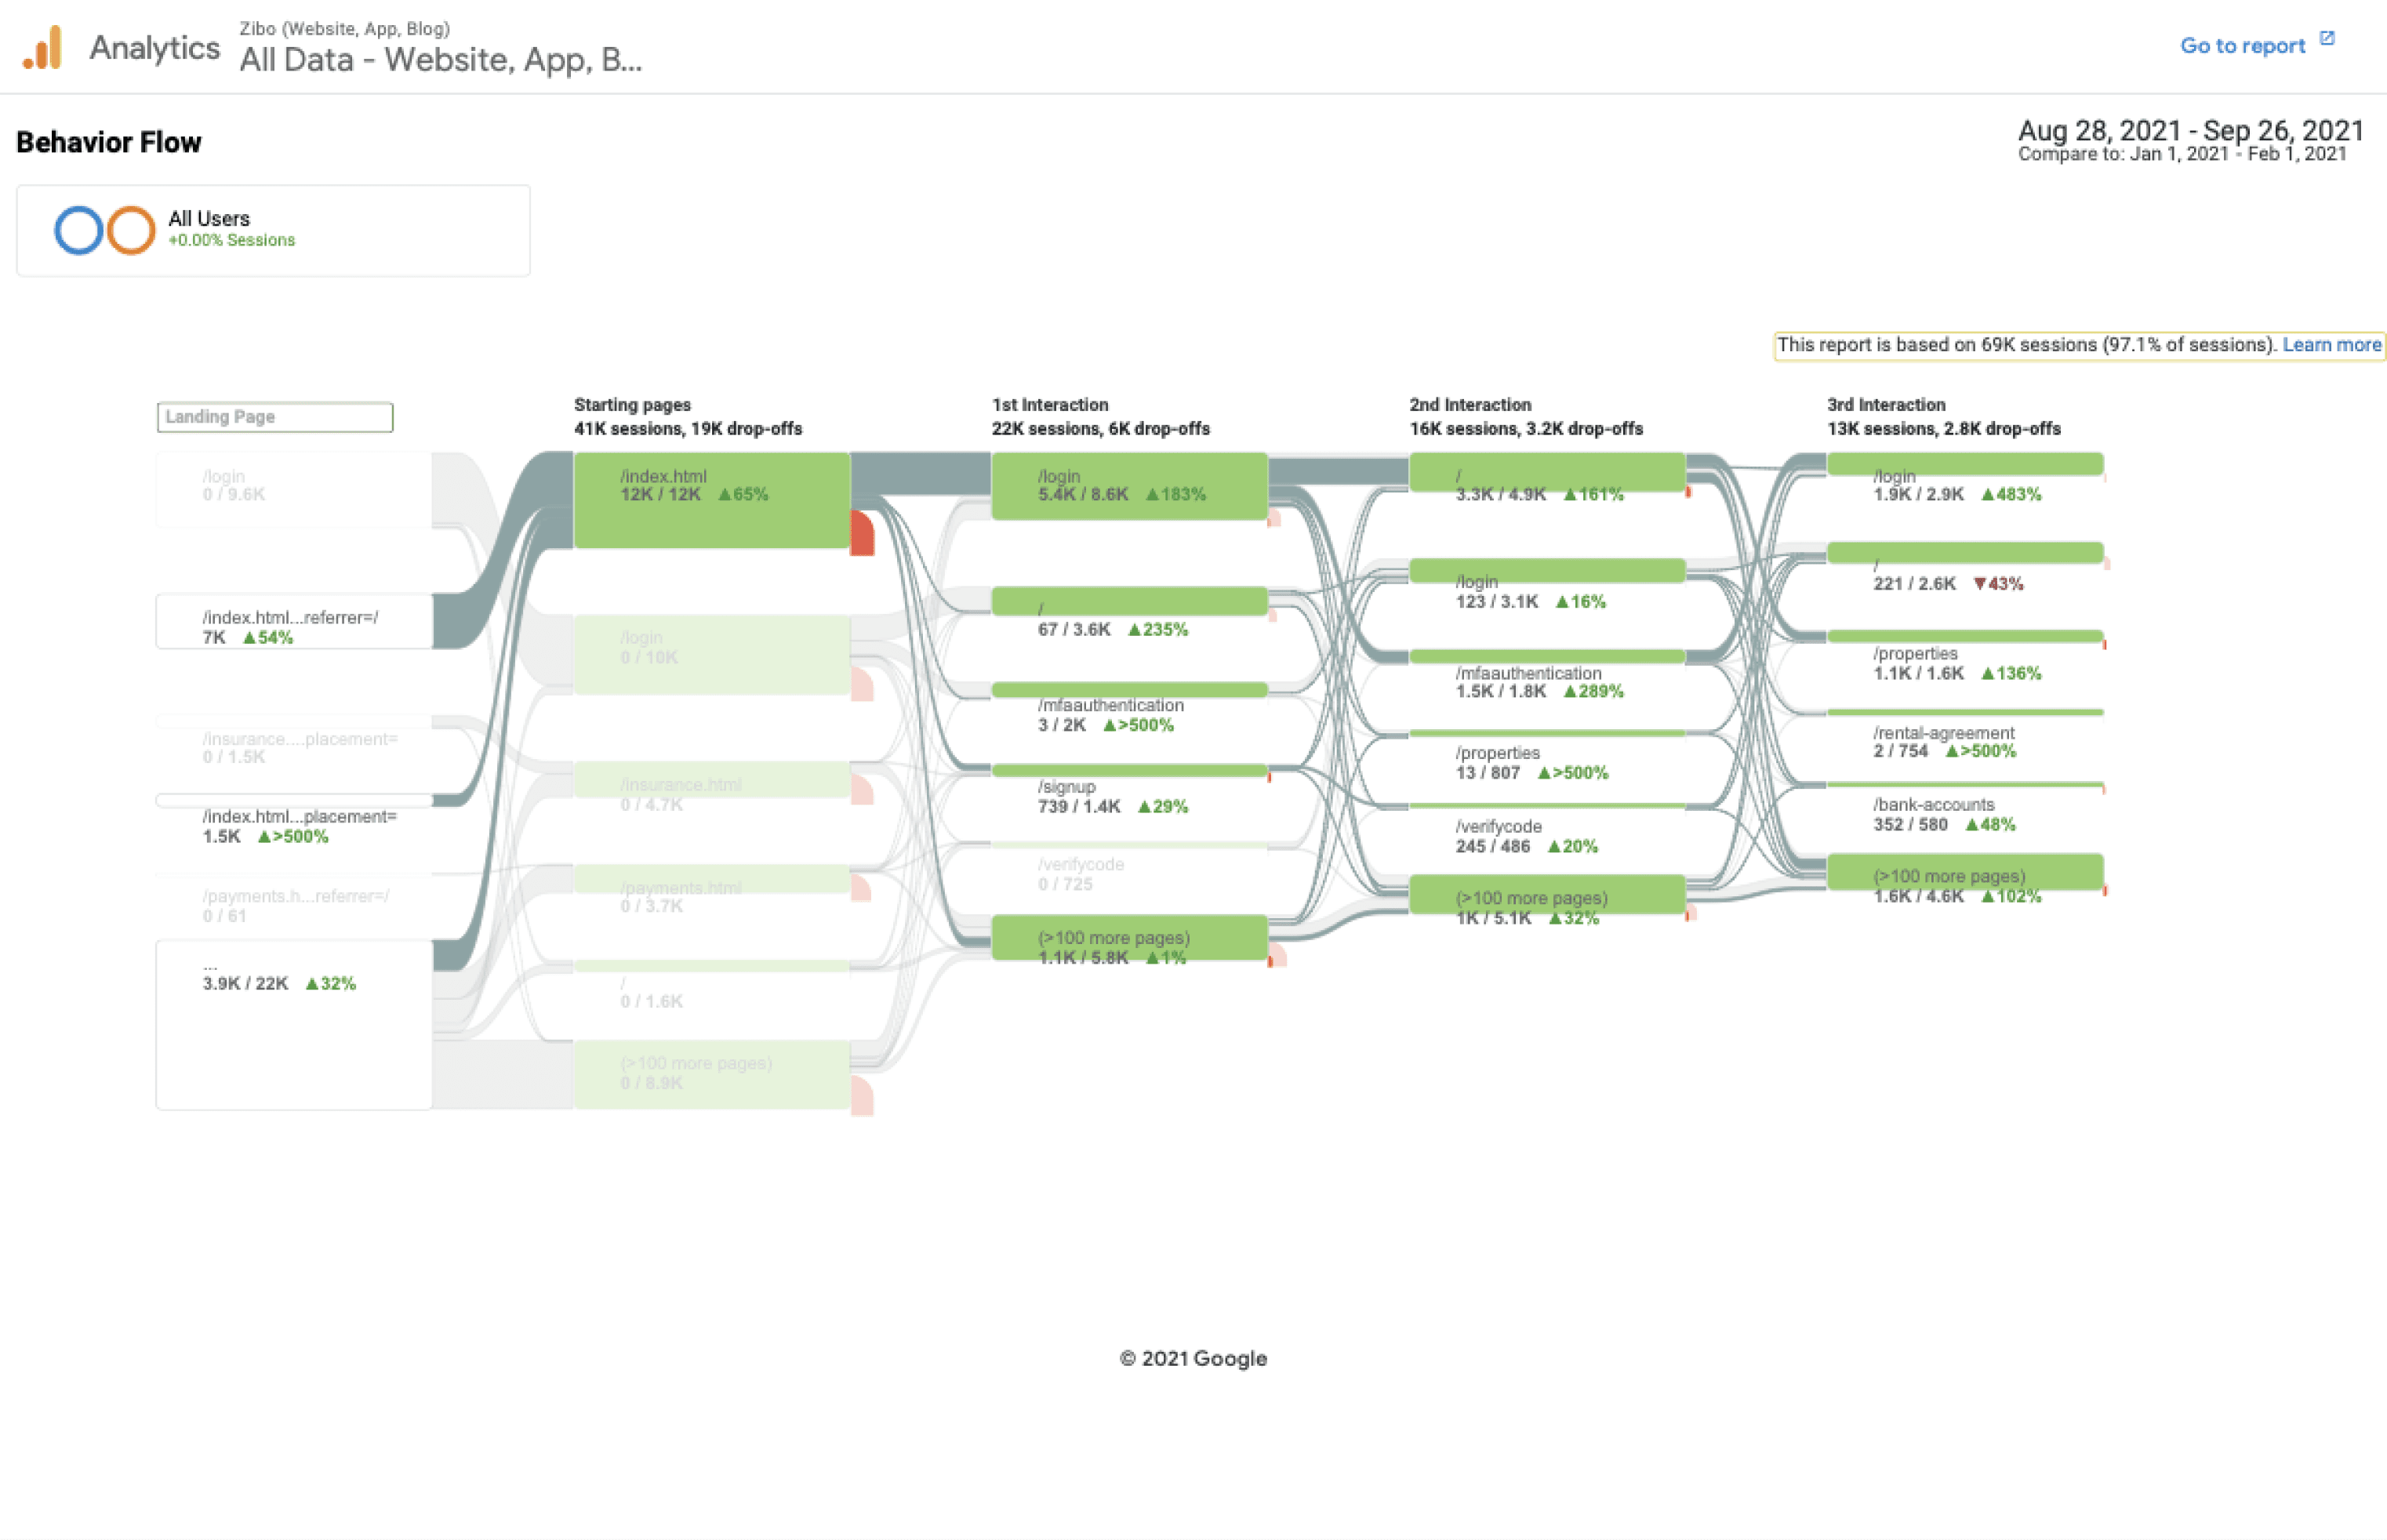Click the orange circle segment icon
Screen dimensions: 2387x1540
tap(131, 230)
